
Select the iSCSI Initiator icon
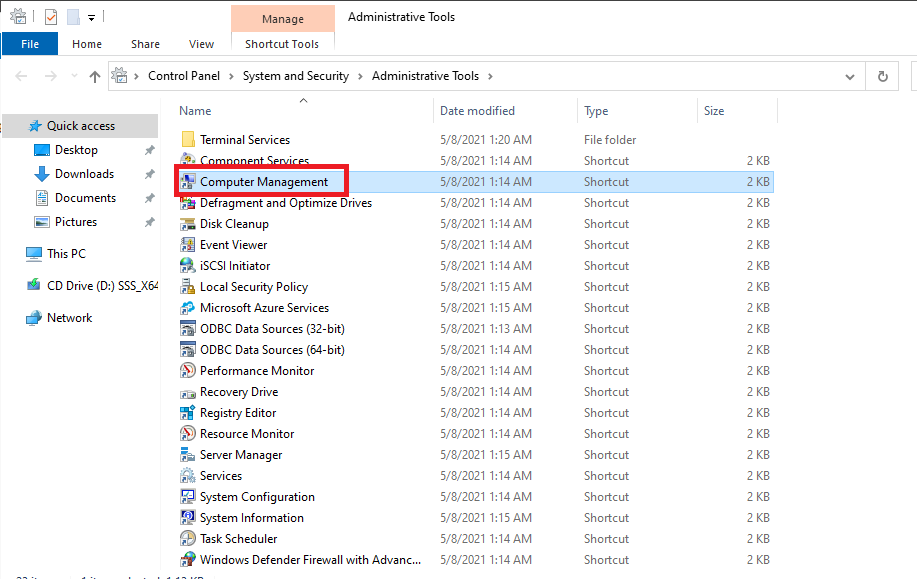point(188,266)
